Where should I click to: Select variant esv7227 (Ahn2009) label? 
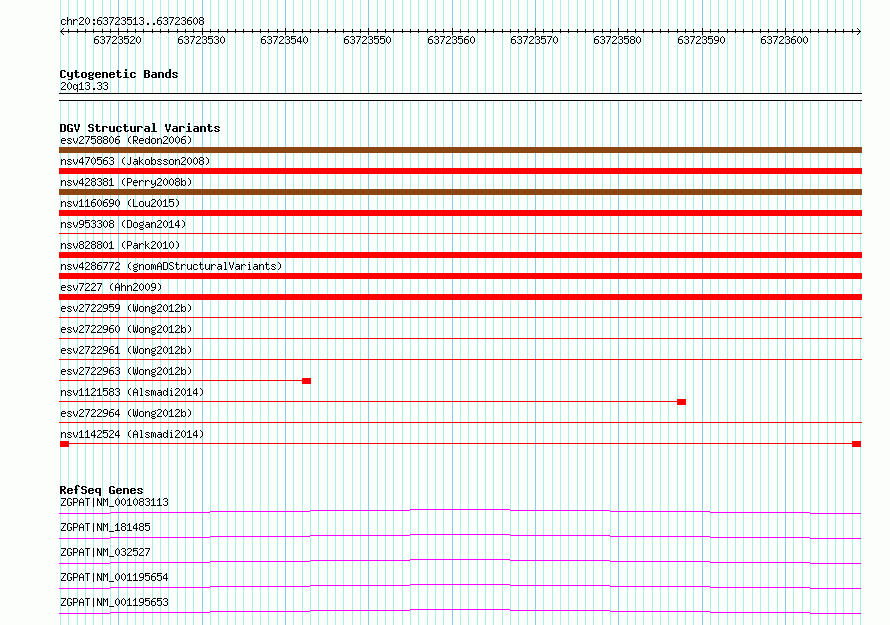pyautogui.click(x=111, y=287)
